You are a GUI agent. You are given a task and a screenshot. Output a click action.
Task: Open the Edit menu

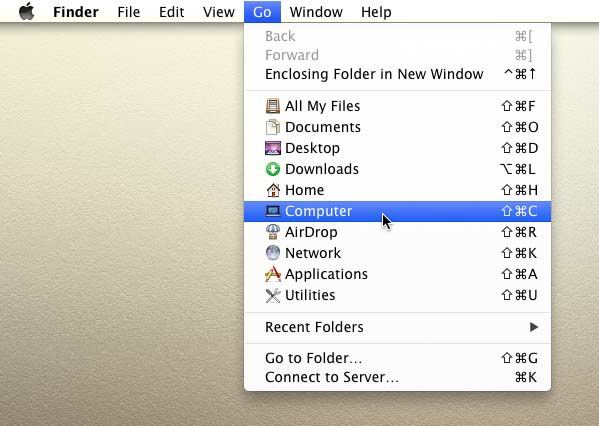172,12
